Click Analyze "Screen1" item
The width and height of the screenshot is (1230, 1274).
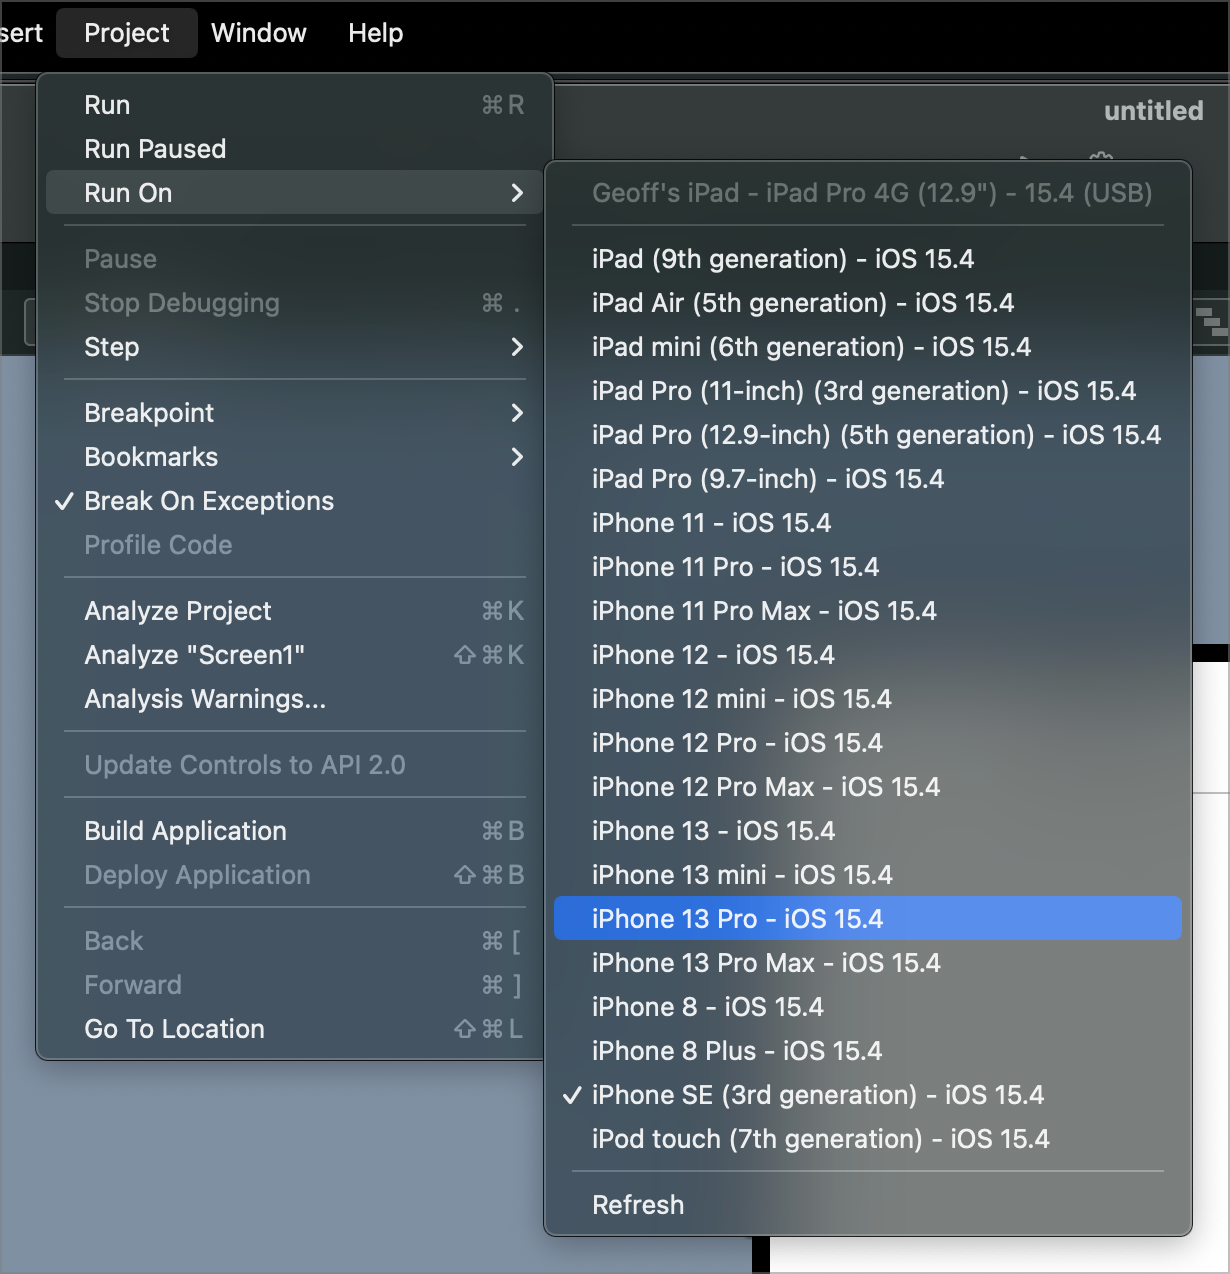(x=194, y=655)
